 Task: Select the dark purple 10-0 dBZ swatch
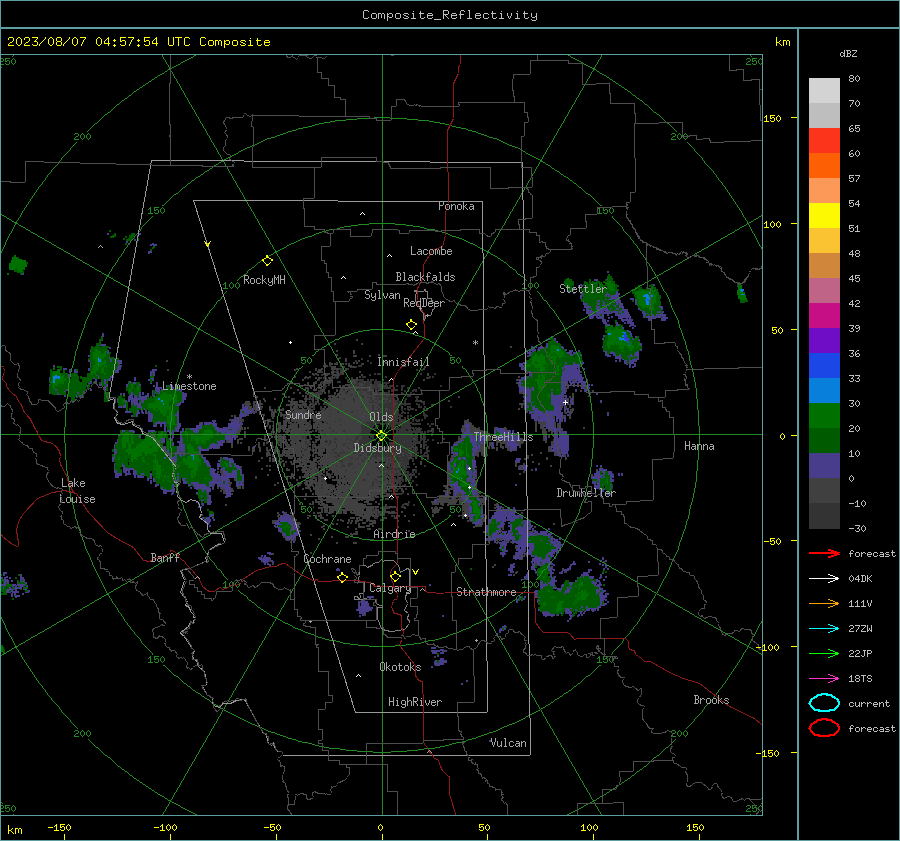(824, 466)
